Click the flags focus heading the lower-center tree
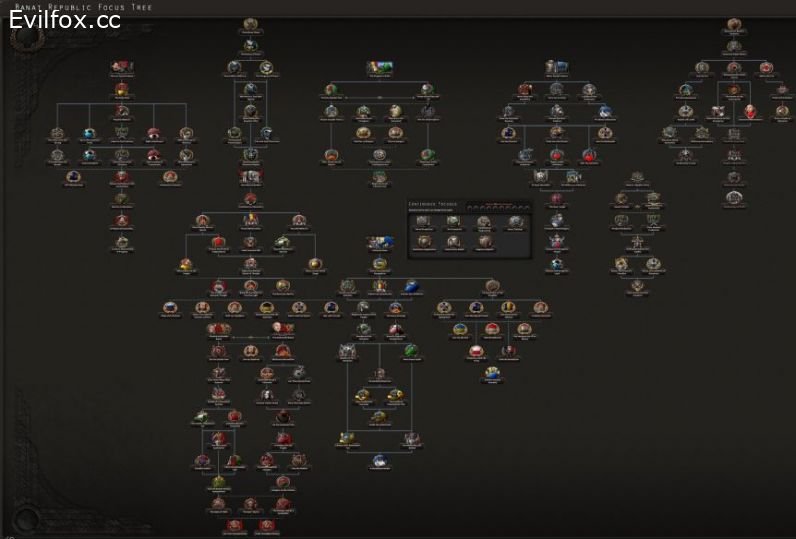This screenshot has height=539, width=796. tap(379, 242)
